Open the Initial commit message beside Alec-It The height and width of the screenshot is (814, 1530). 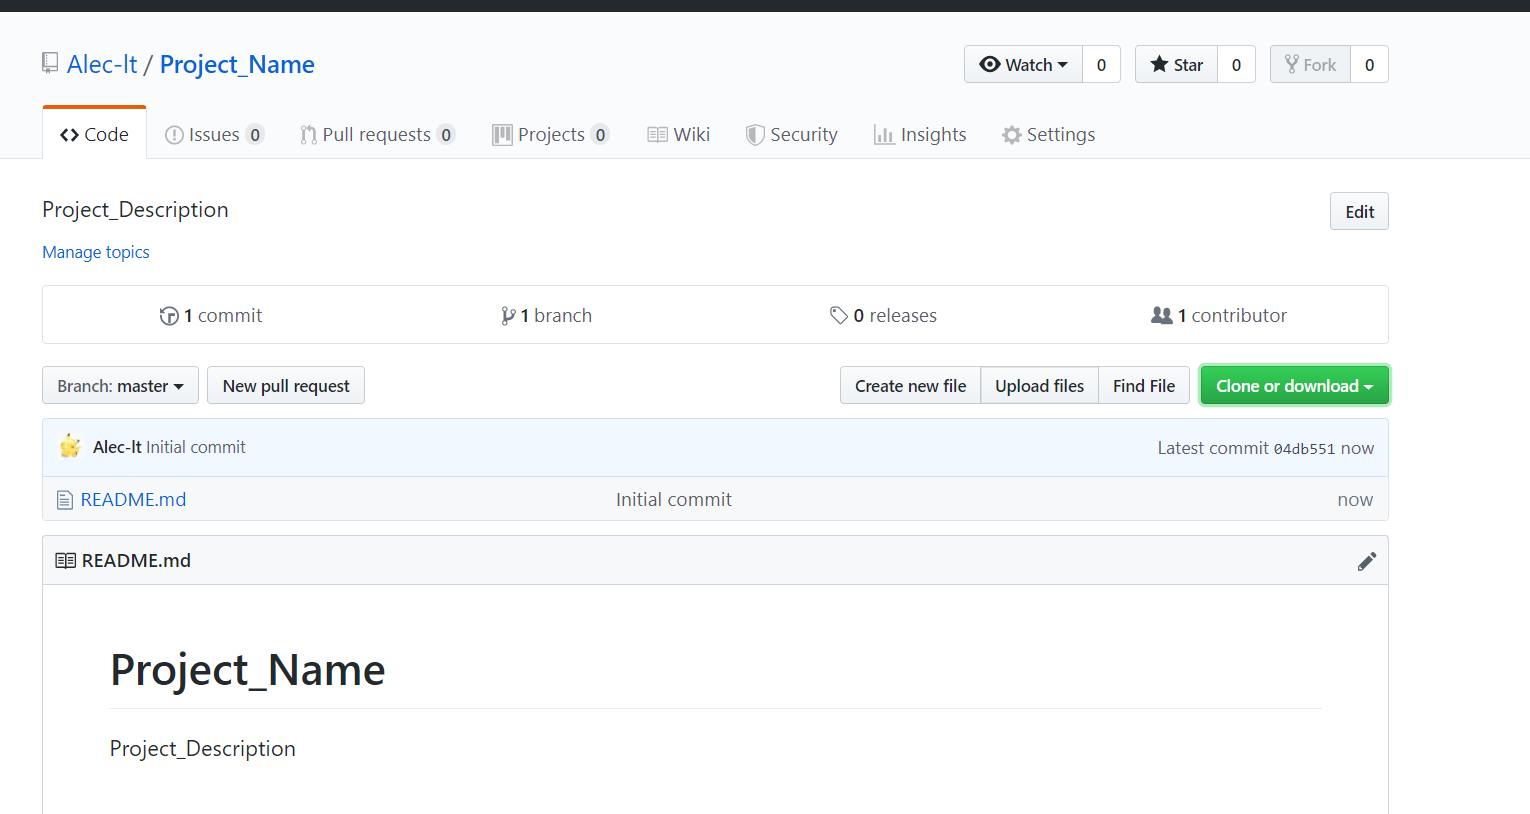tap(196, 447)
